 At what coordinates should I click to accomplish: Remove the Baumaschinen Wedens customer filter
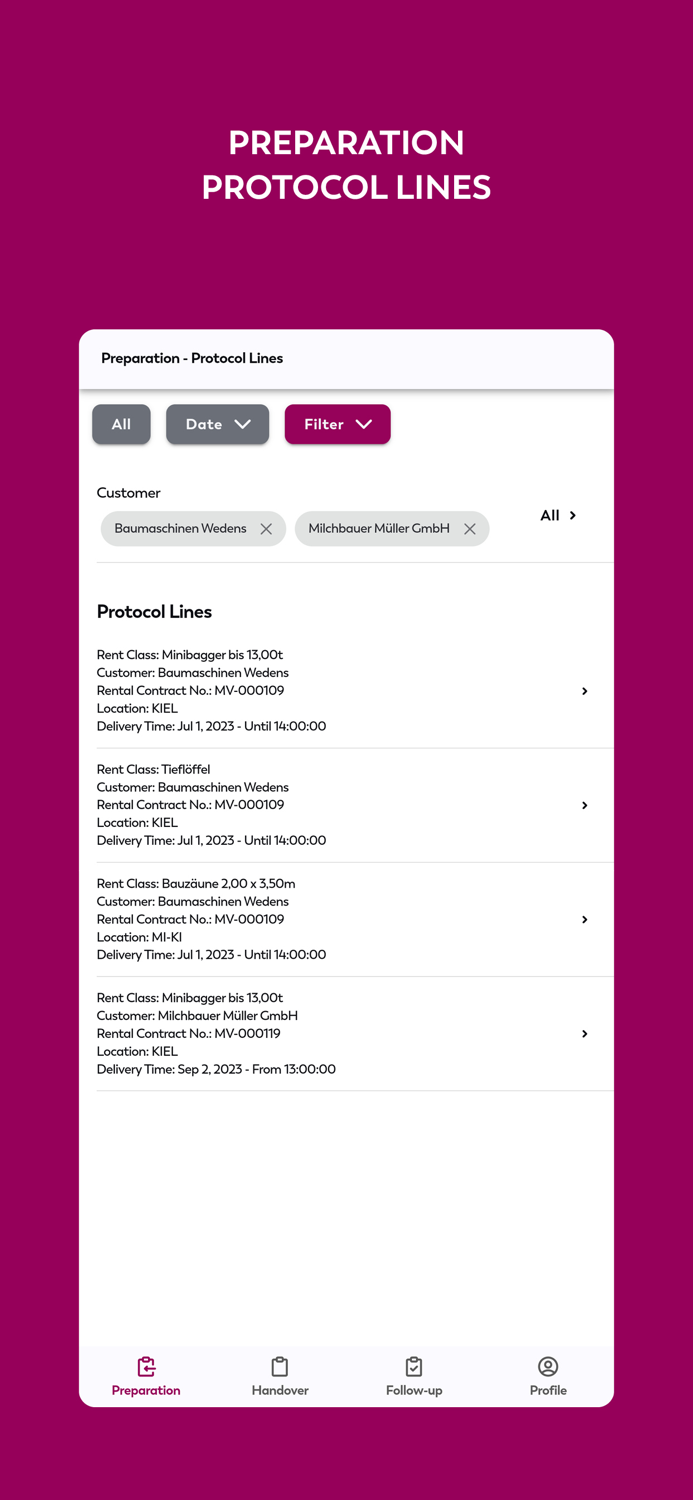coord(266,528)
